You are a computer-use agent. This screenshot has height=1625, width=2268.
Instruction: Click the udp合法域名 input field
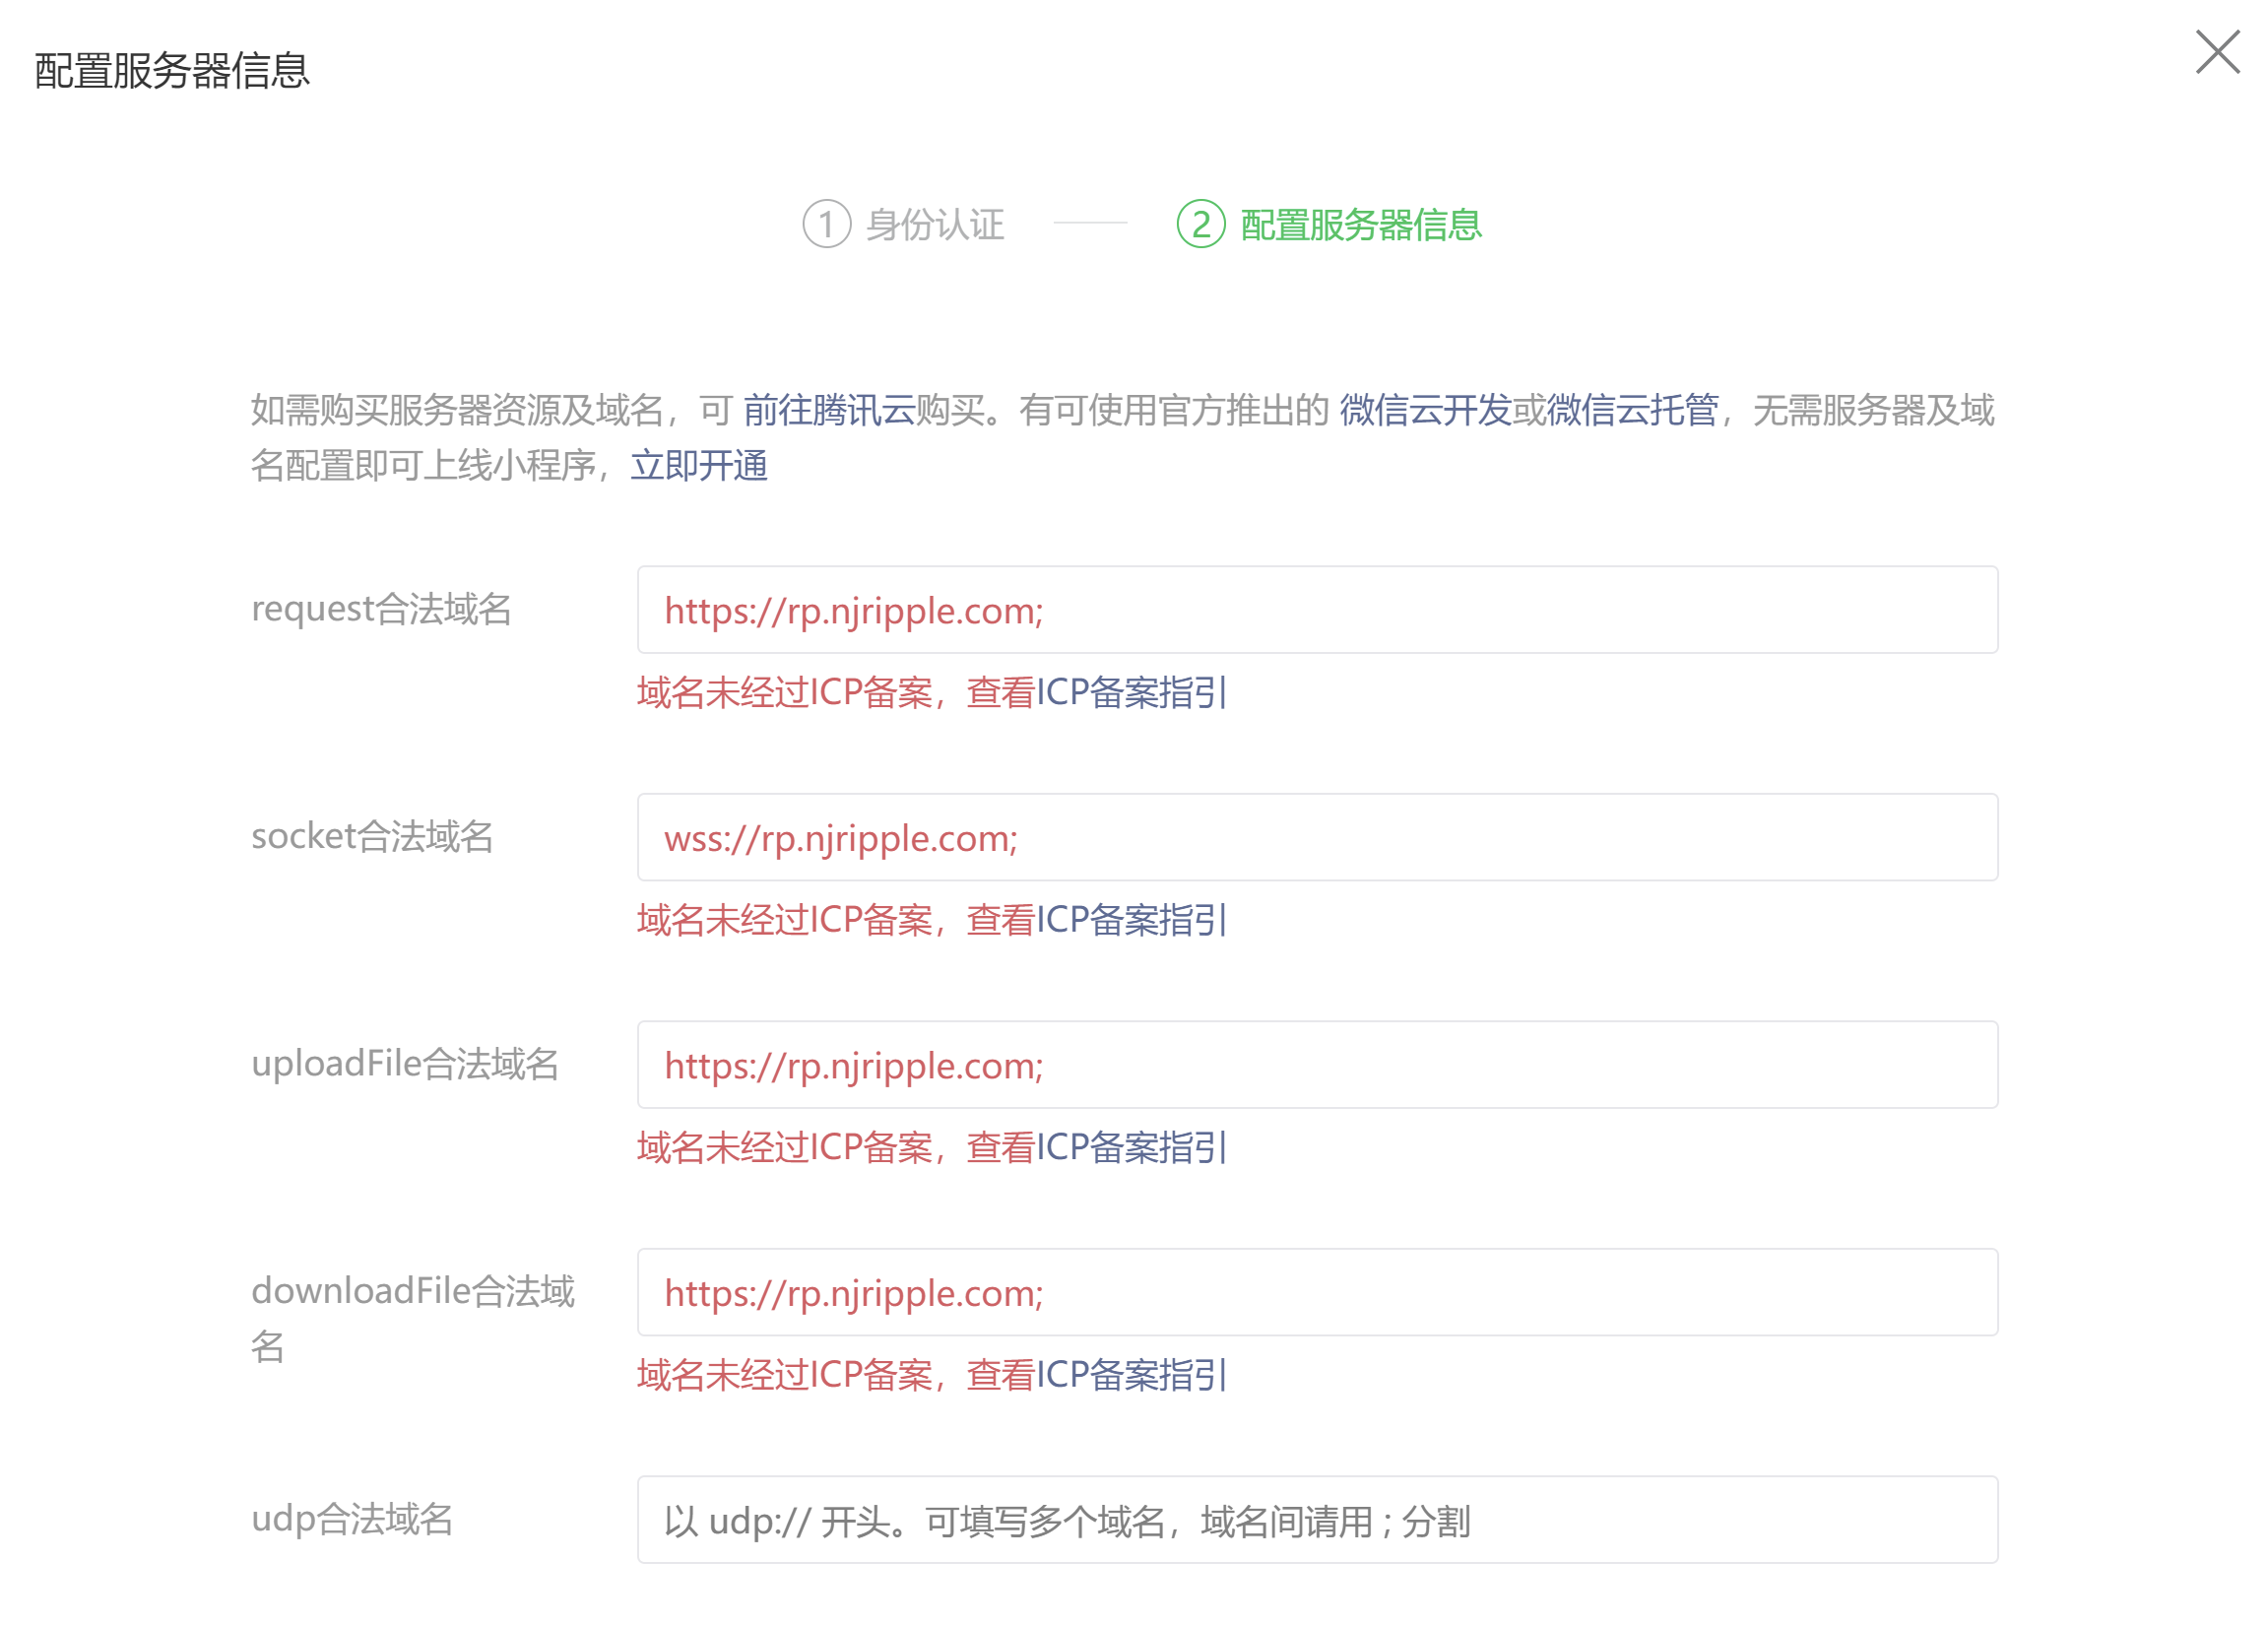tap(1317, 1519)
